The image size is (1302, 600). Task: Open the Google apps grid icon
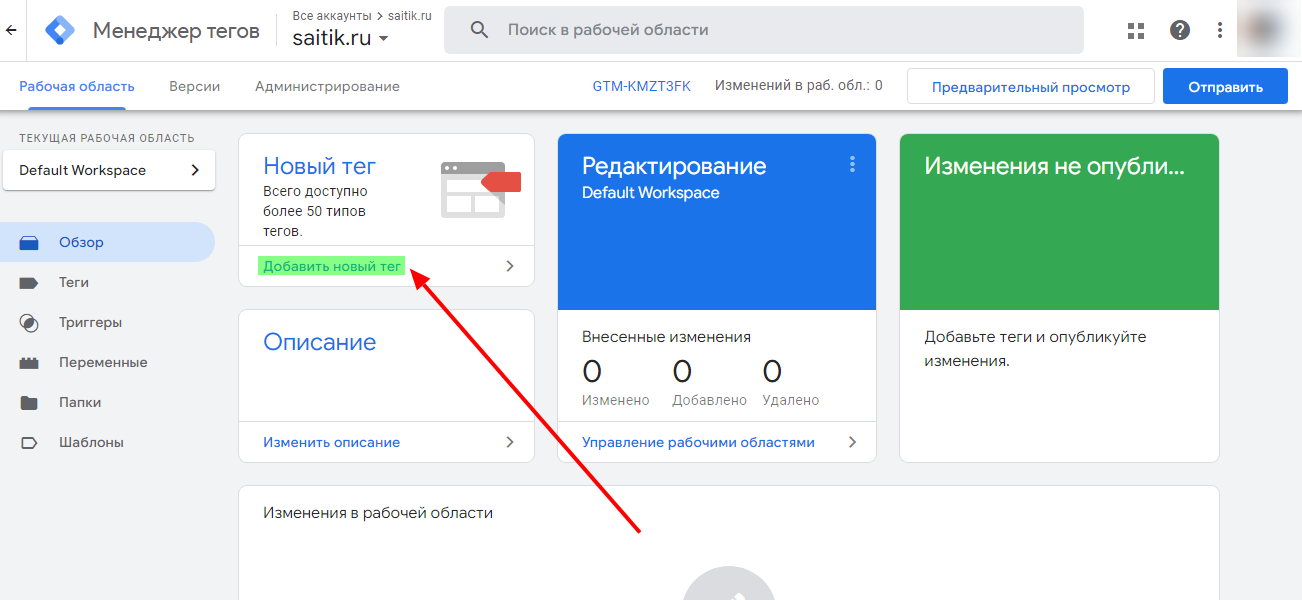pyautogui.click(x=1136, y=30)
